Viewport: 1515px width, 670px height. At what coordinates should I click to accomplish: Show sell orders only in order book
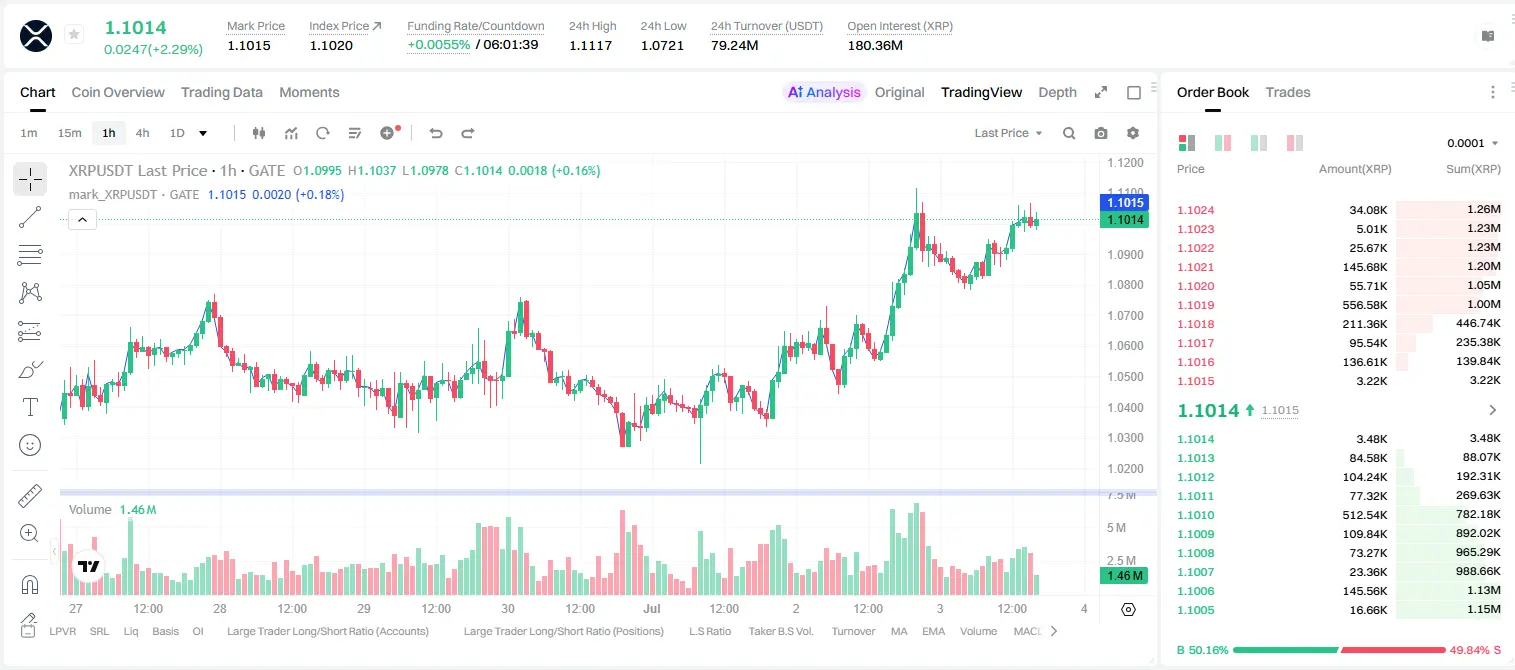pyautogui.click(x=1295, y=143)
